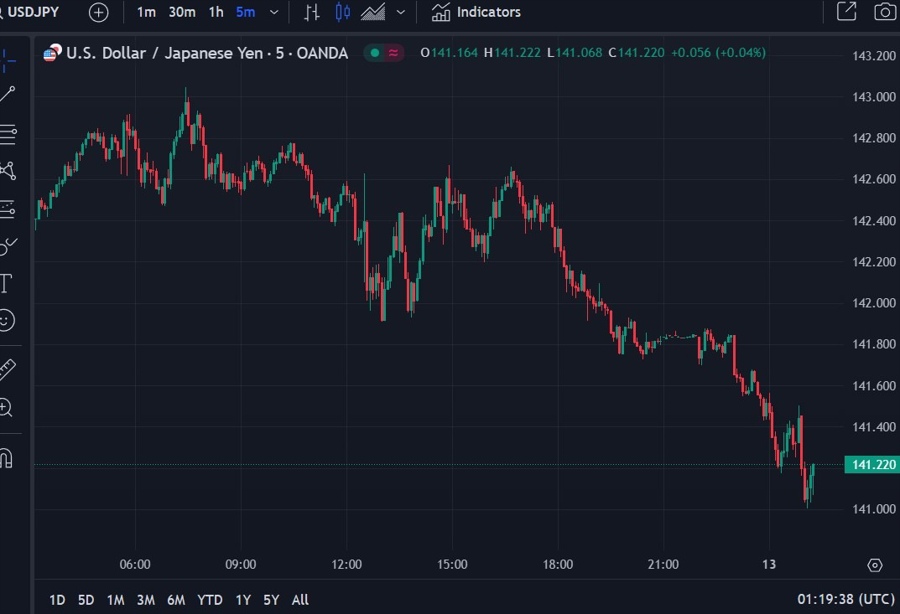
Task: Open chart settings gear icon
Action: click(874, 565)
